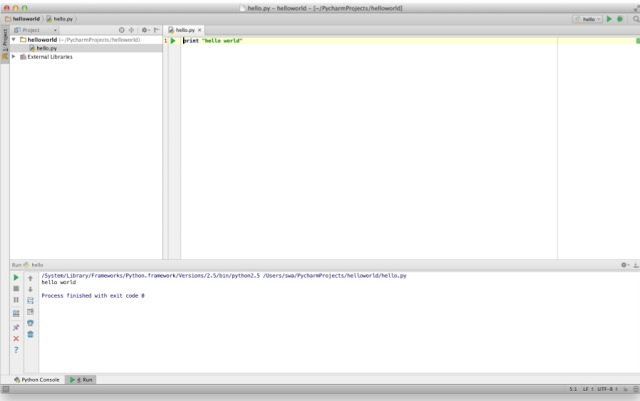
Task: Clear all console output with trash icon
Action: (30, 334)
